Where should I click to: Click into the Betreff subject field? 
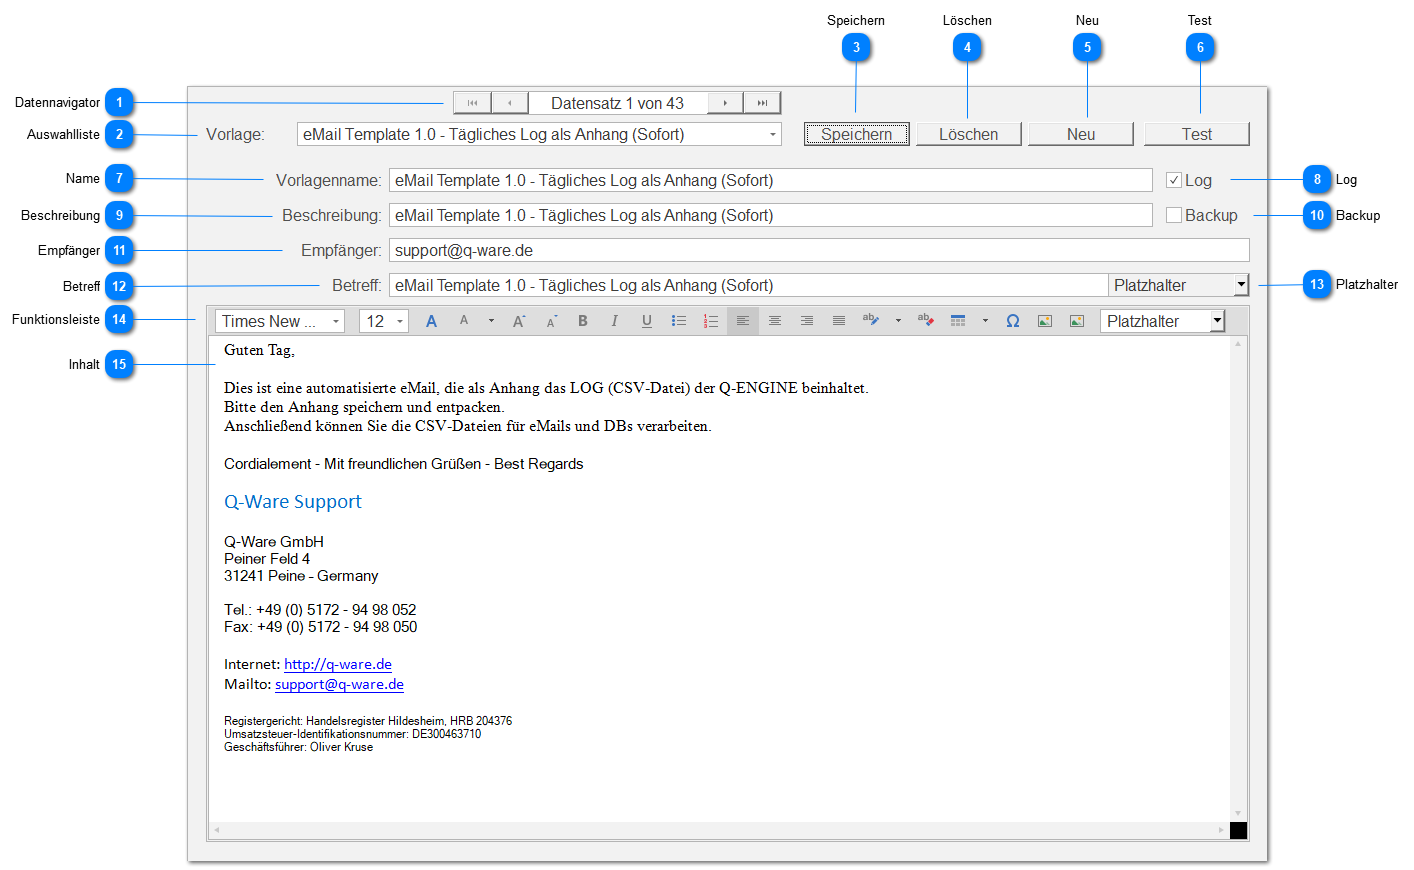[748, 285]
